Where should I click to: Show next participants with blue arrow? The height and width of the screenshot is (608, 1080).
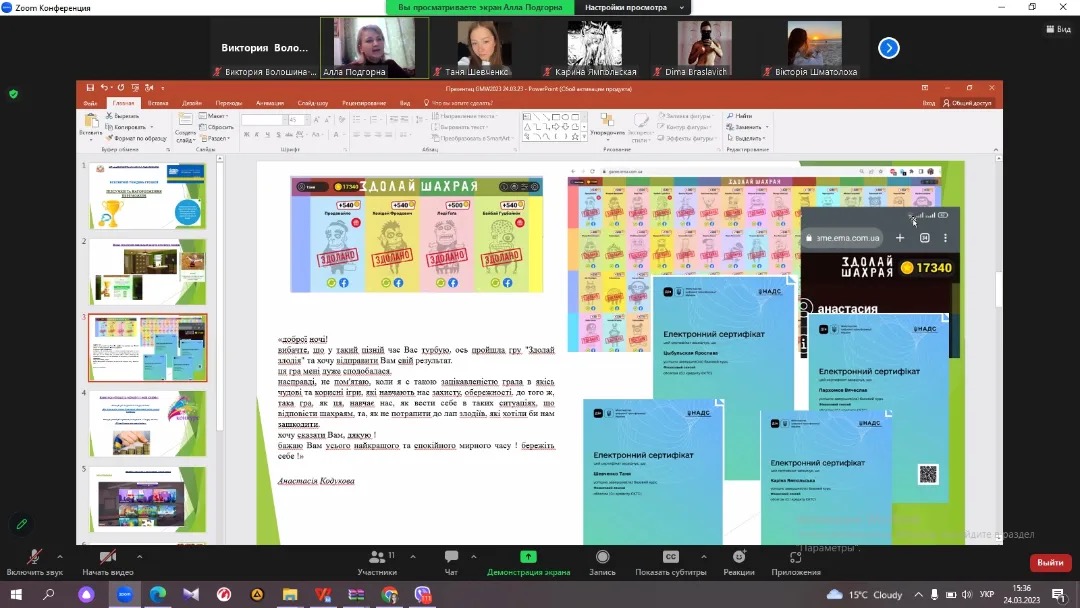click(888, 47)
